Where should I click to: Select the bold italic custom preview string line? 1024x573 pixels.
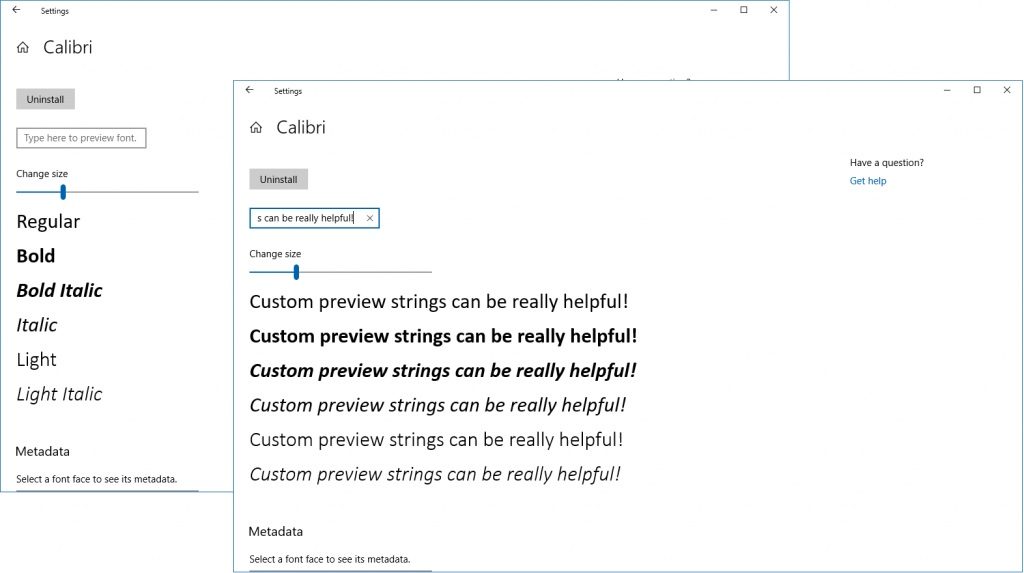pos(442,371)
